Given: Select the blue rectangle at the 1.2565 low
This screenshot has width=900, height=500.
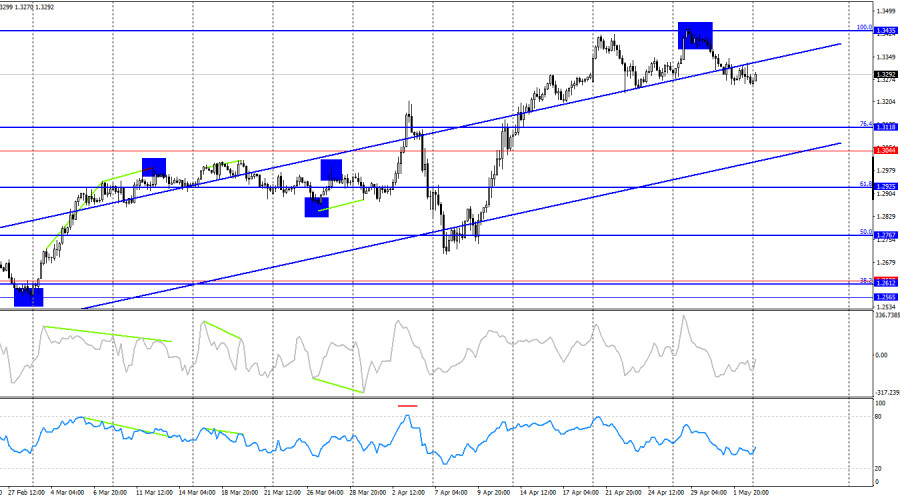Looking at the screenshot, I should coord(29,297).
